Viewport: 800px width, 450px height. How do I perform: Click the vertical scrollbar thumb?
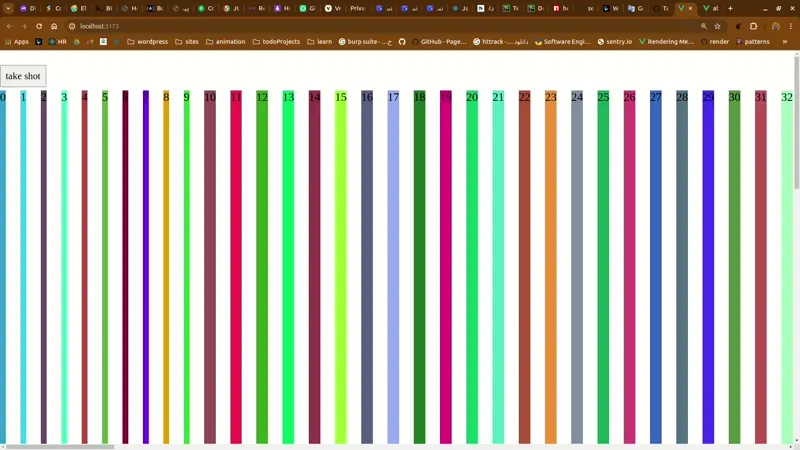797,121
